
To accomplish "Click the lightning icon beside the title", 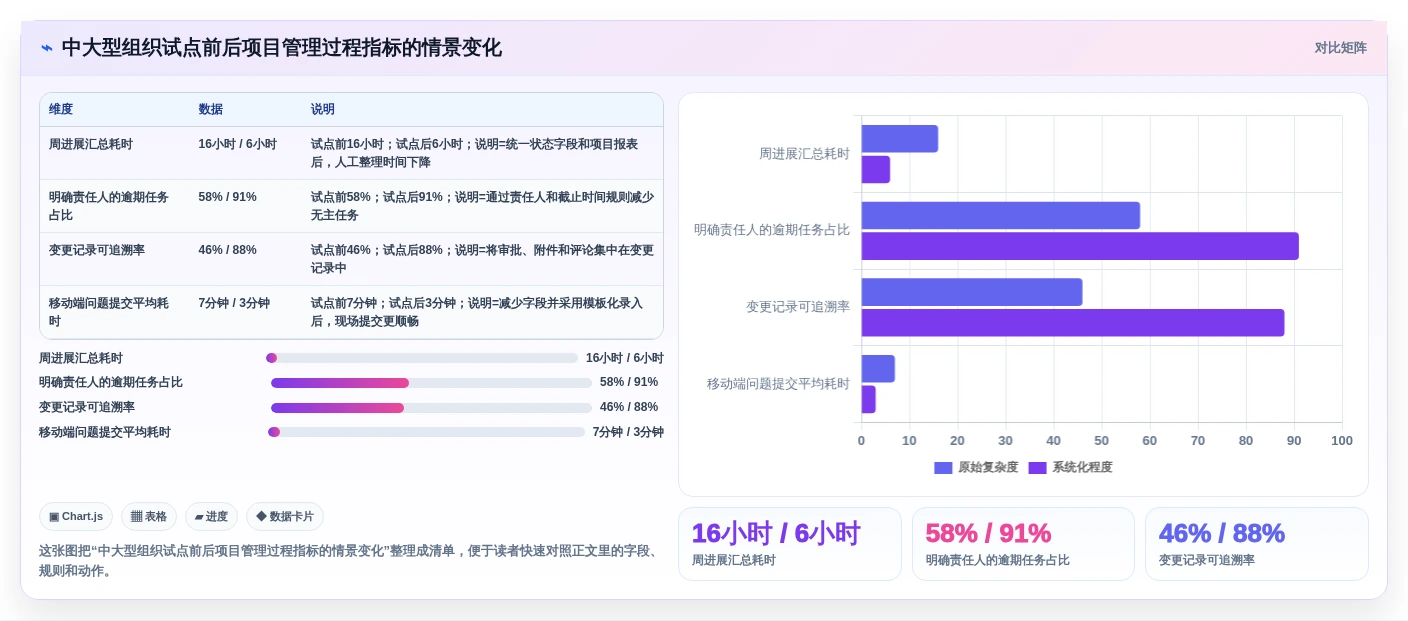I will 47,48.
